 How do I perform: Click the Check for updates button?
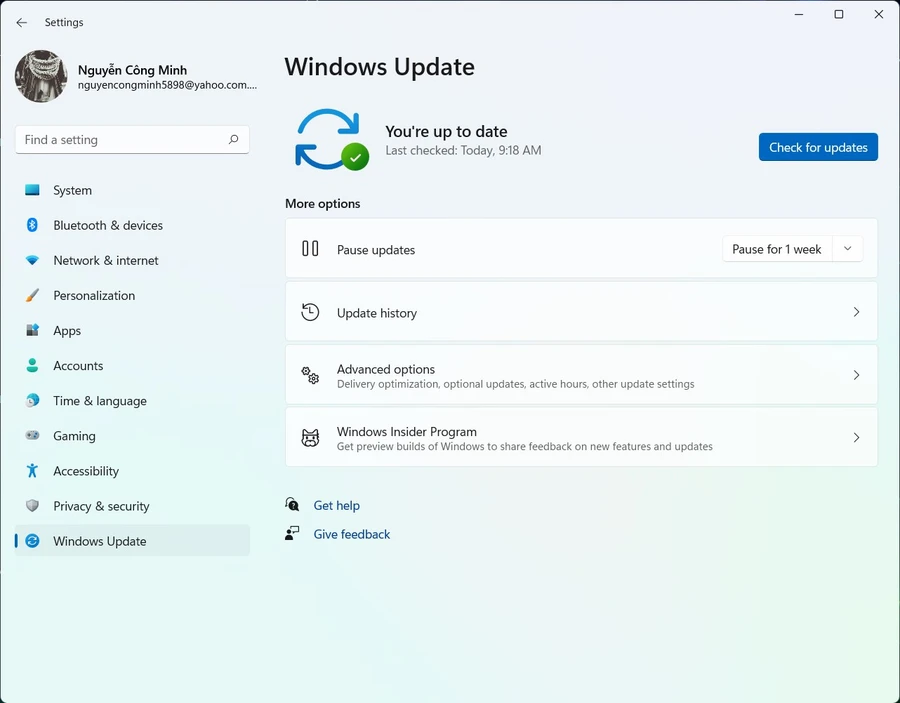pyautogui.click(x=818, y=147)
